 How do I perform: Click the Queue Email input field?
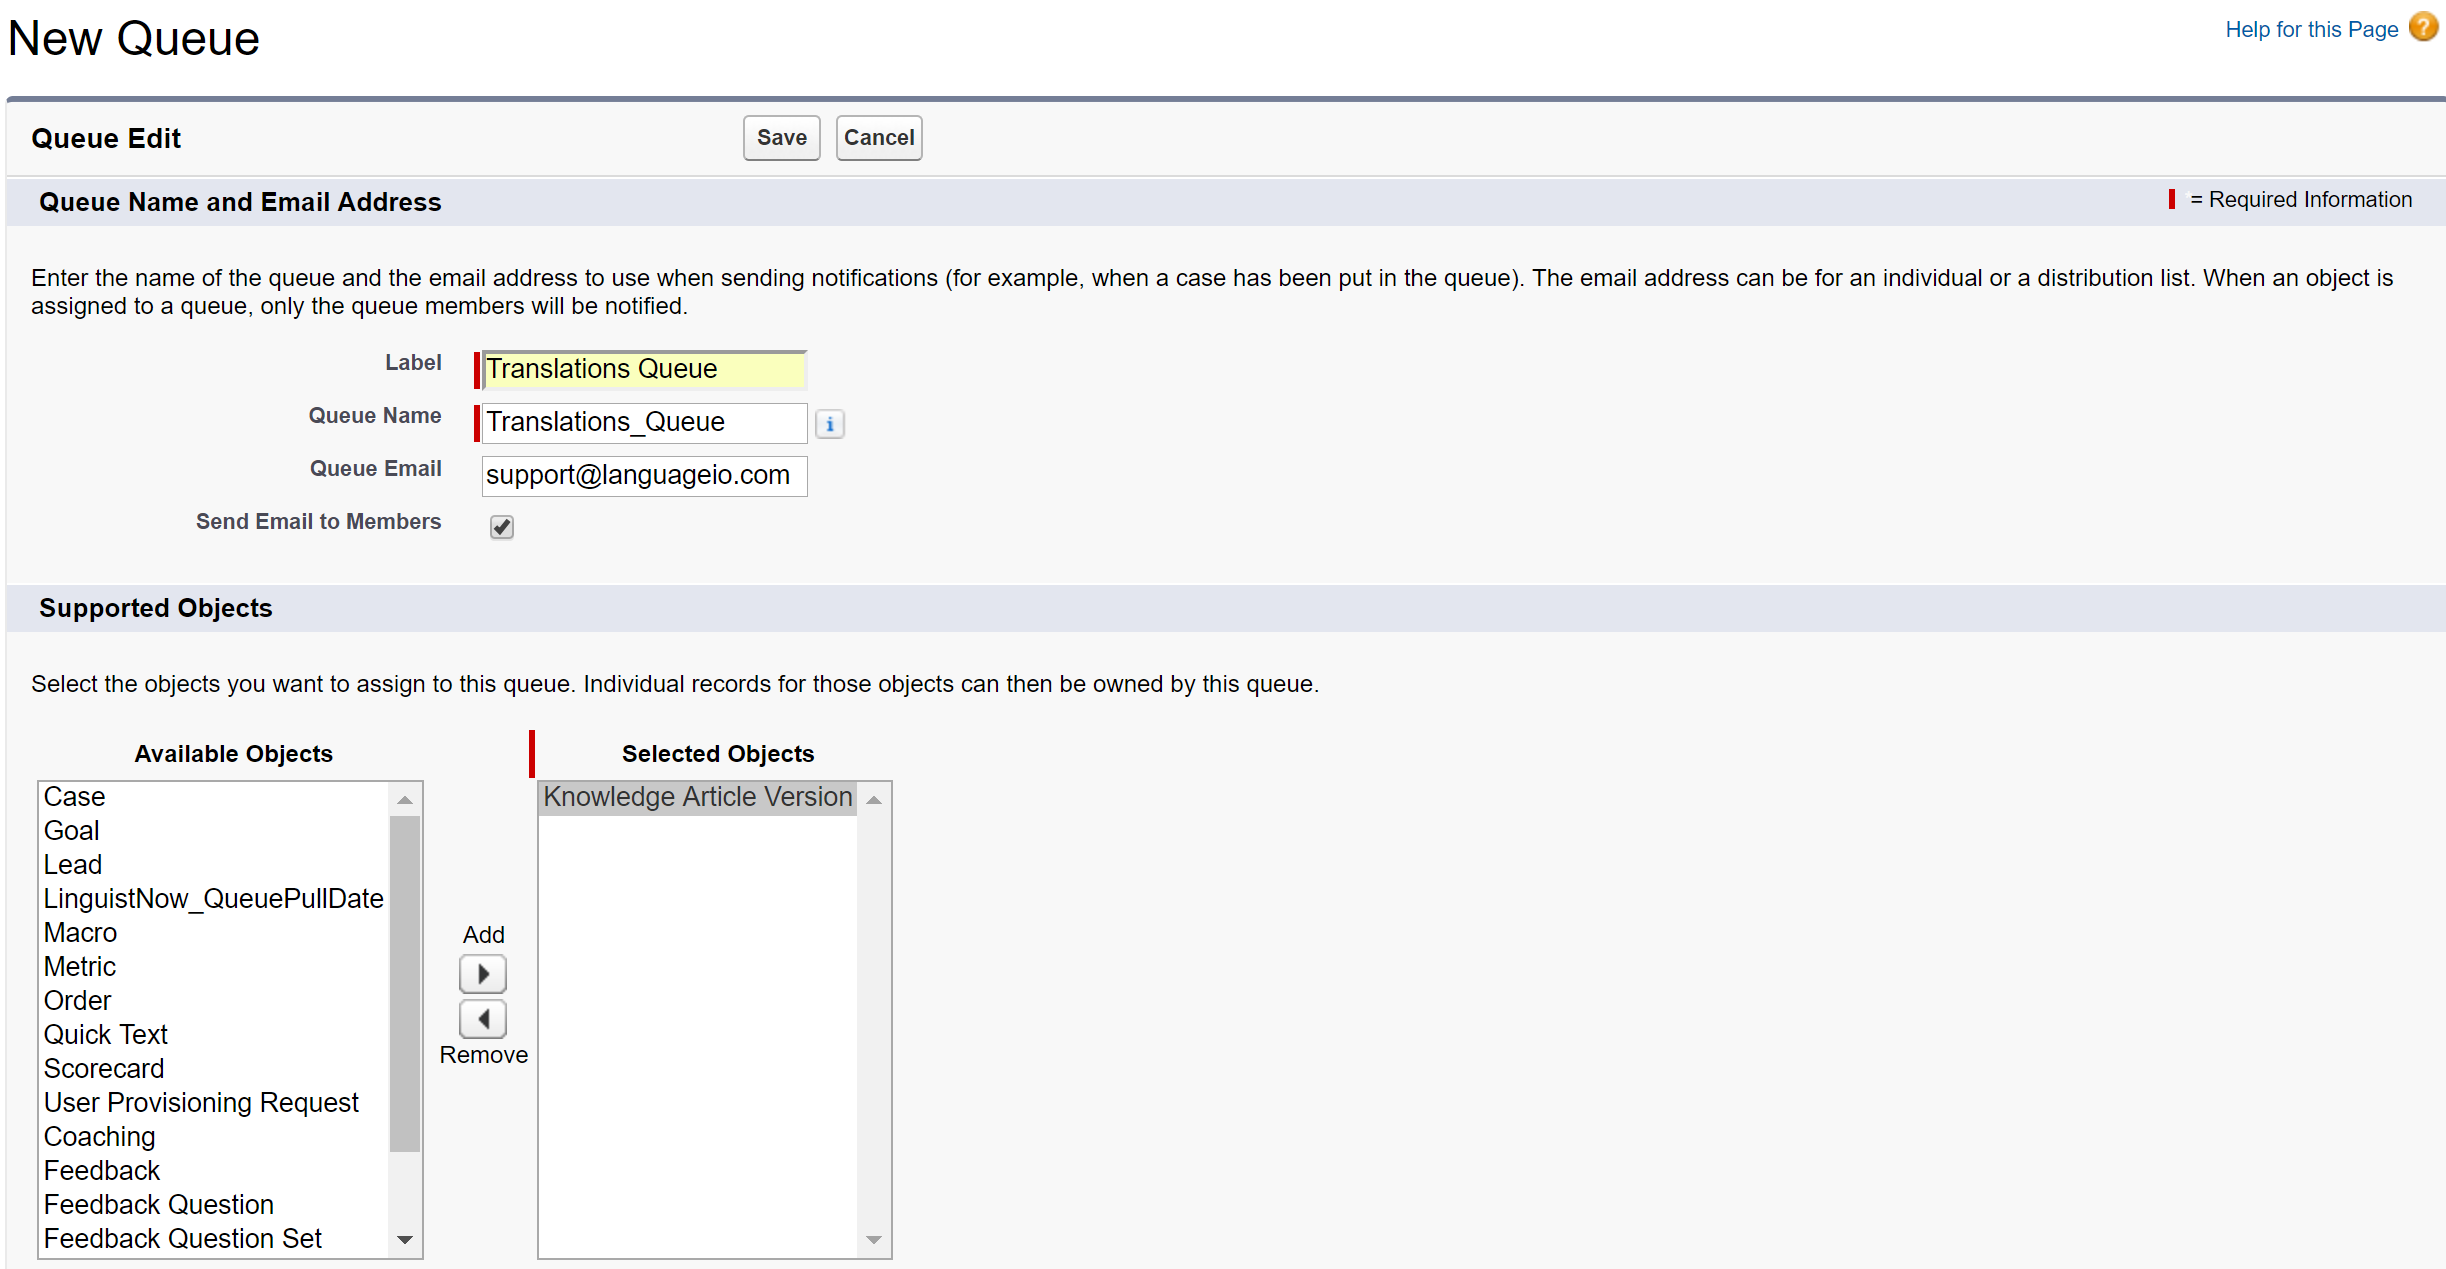(643, 476)
